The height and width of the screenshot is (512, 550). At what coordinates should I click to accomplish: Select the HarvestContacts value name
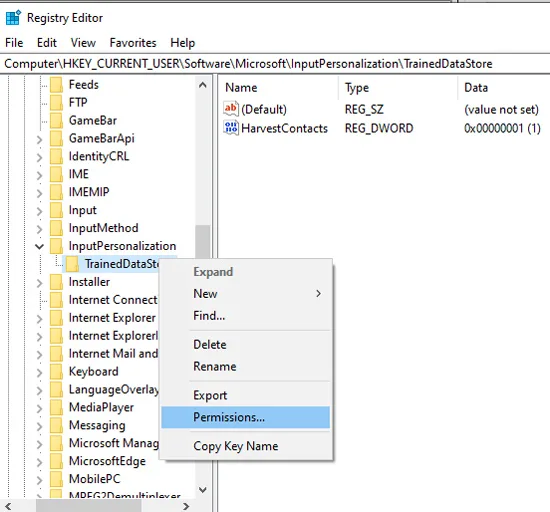click(284, 128)
